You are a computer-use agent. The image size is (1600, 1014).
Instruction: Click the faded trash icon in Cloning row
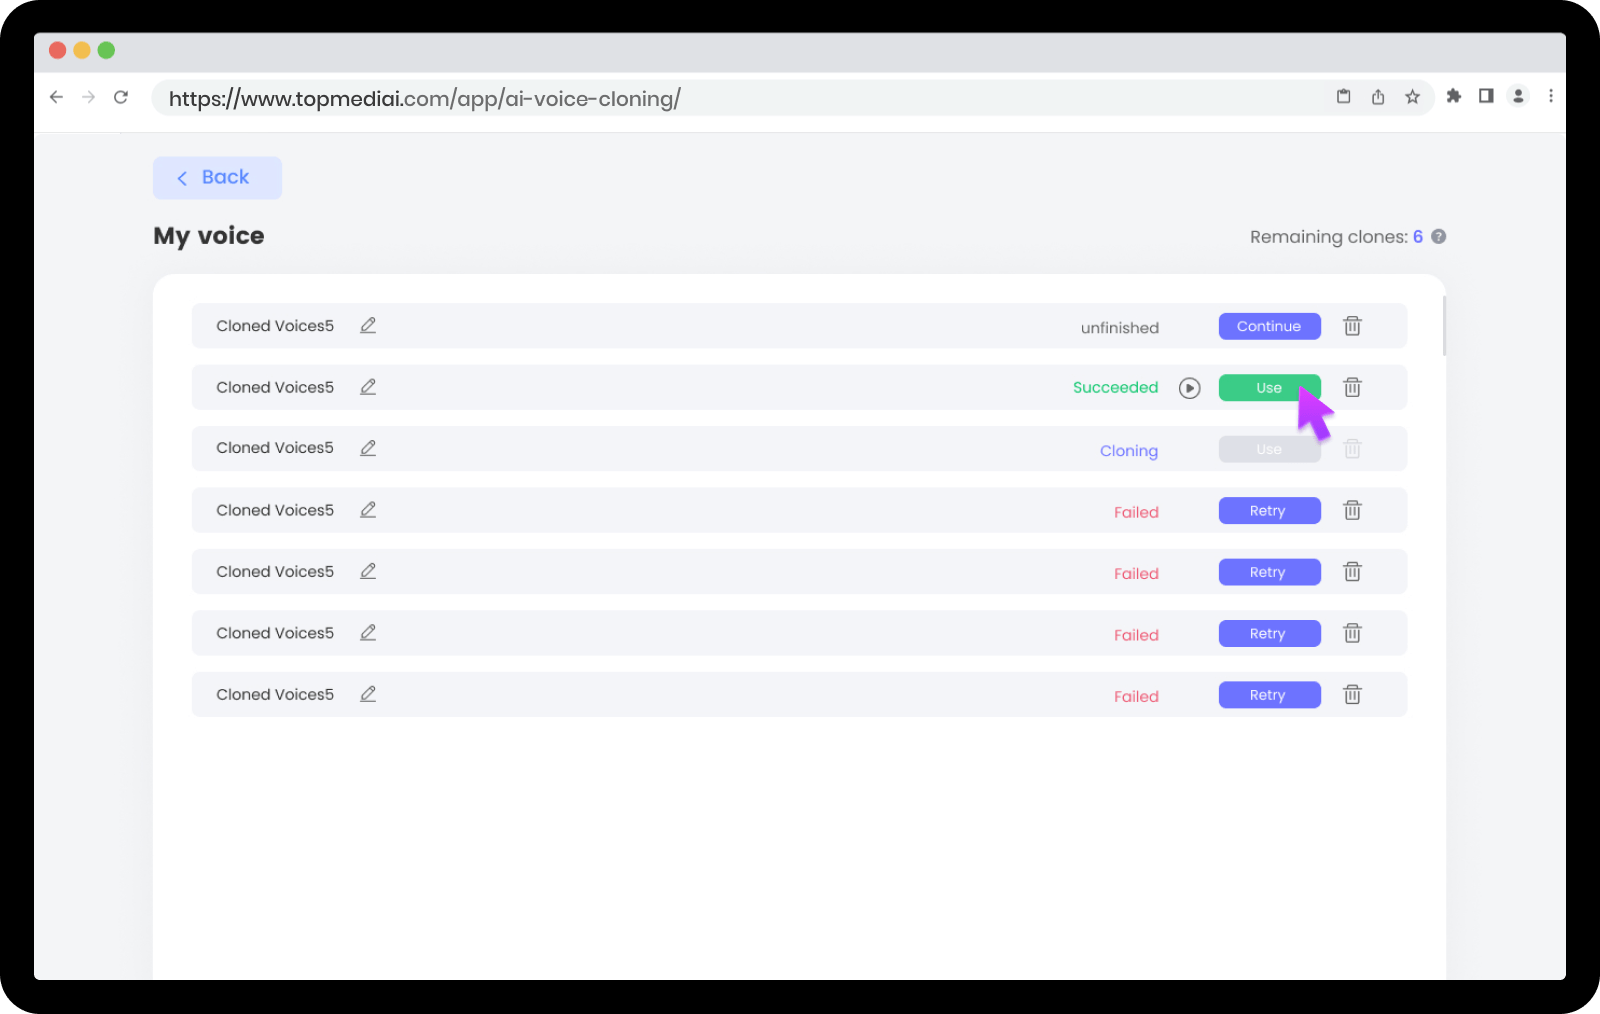(x=1352, y=449)
